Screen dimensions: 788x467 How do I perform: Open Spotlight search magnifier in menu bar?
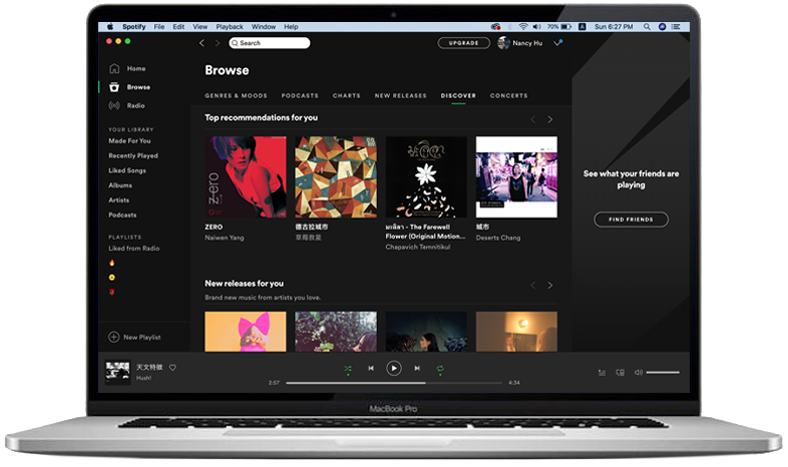point(647,27)
